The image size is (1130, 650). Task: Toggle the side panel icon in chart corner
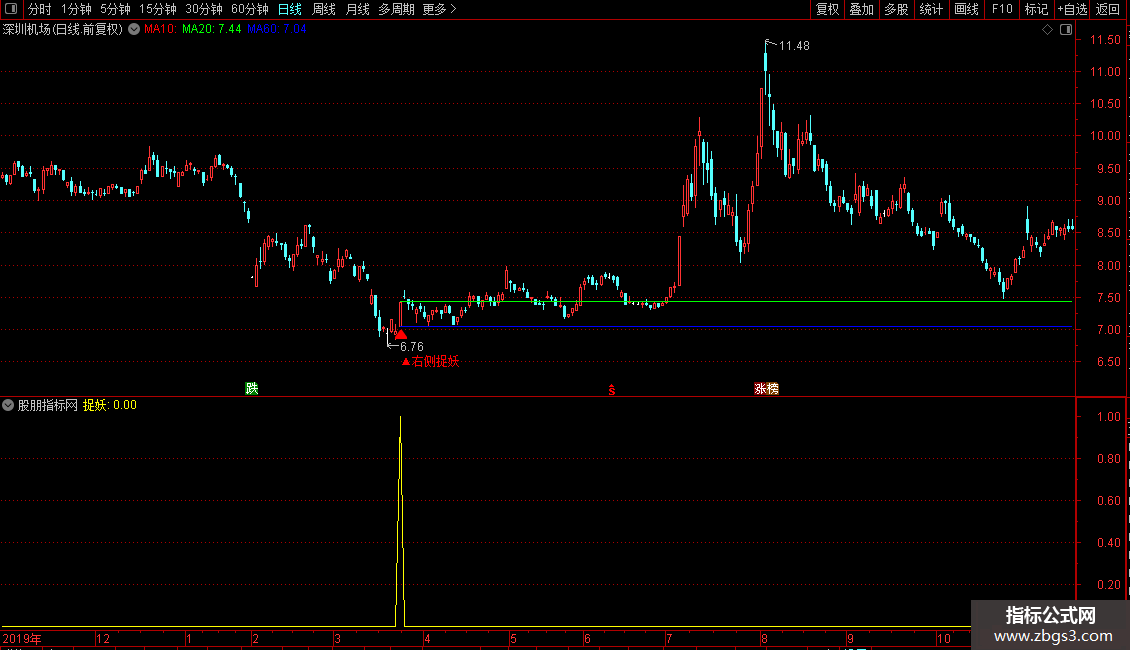1066,30
